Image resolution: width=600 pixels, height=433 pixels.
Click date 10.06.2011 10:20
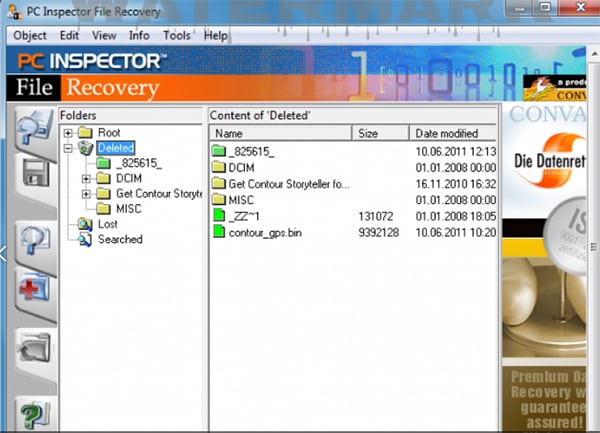(456, 233)
